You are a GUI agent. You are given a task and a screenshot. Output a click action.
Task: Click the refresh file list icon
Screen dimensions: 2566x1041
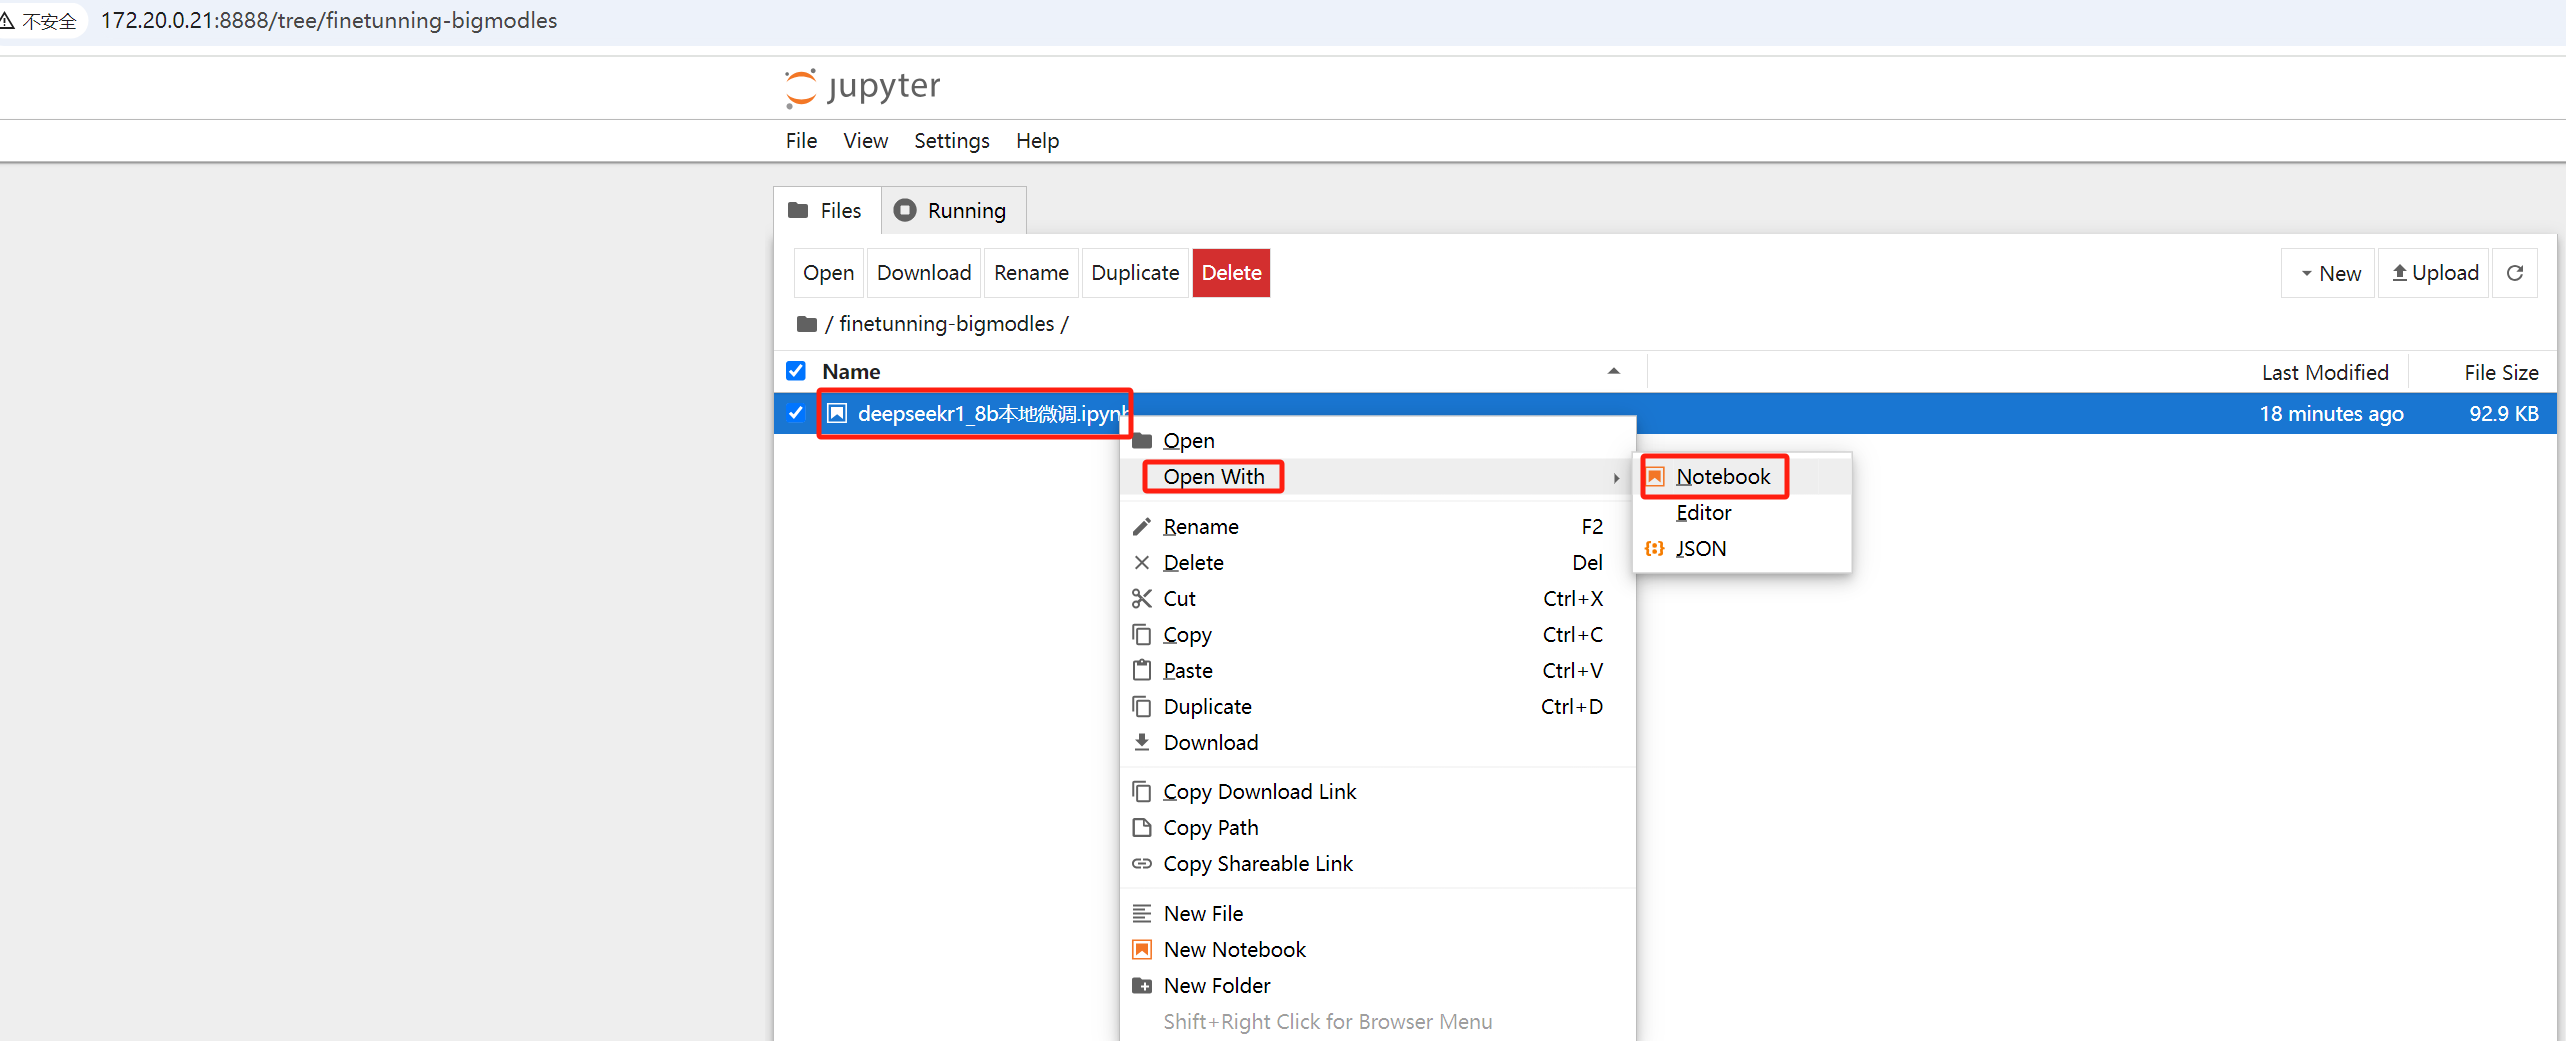tap(2515, 273)
